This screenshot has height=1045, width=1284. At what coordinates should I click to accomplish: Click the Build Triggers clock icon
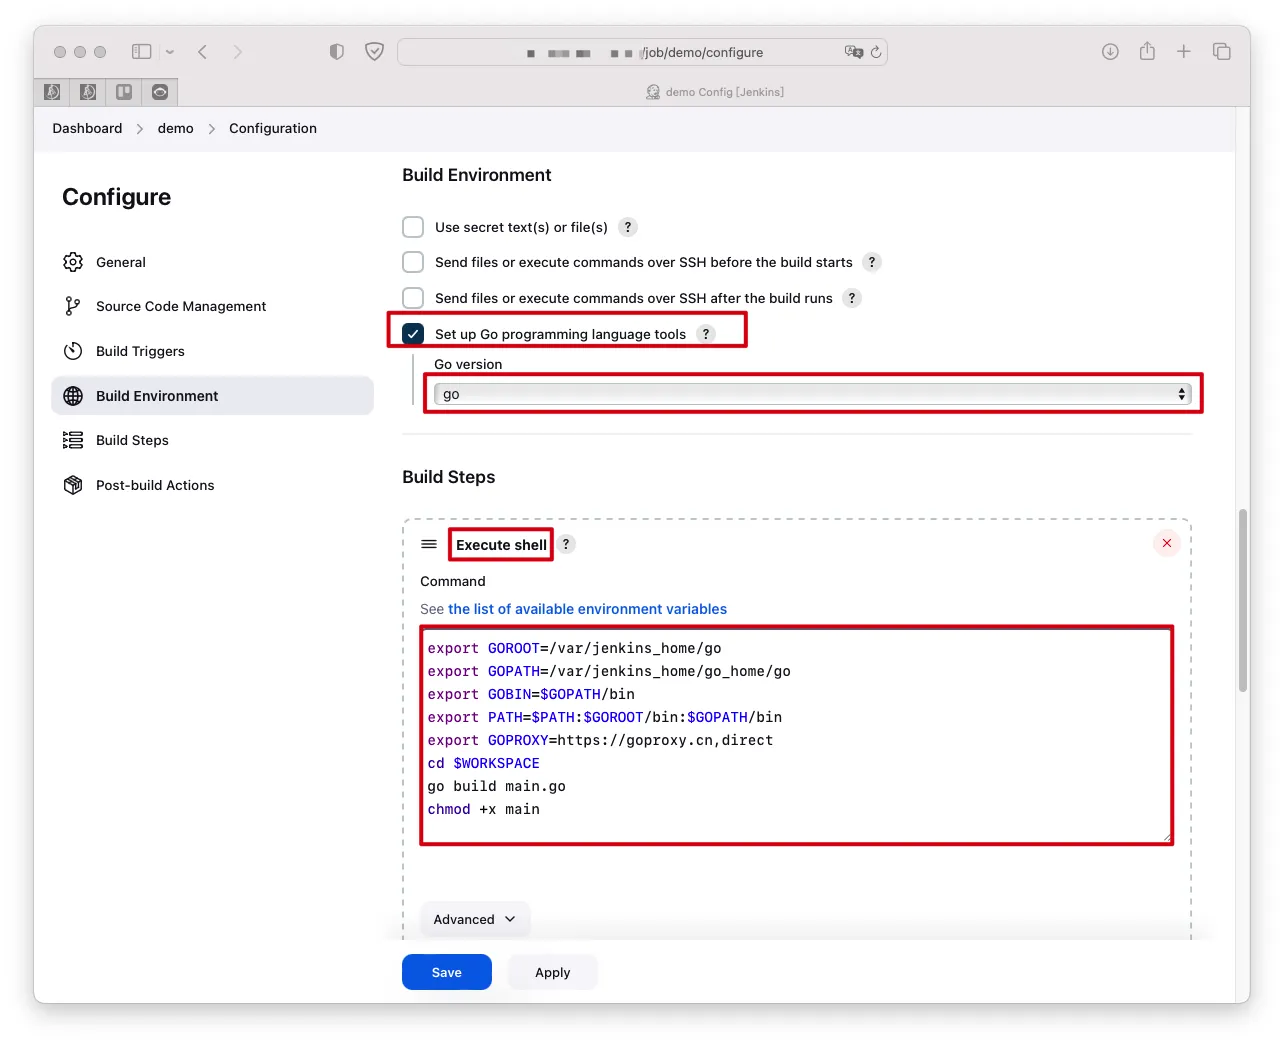click(x=73, y=351)
